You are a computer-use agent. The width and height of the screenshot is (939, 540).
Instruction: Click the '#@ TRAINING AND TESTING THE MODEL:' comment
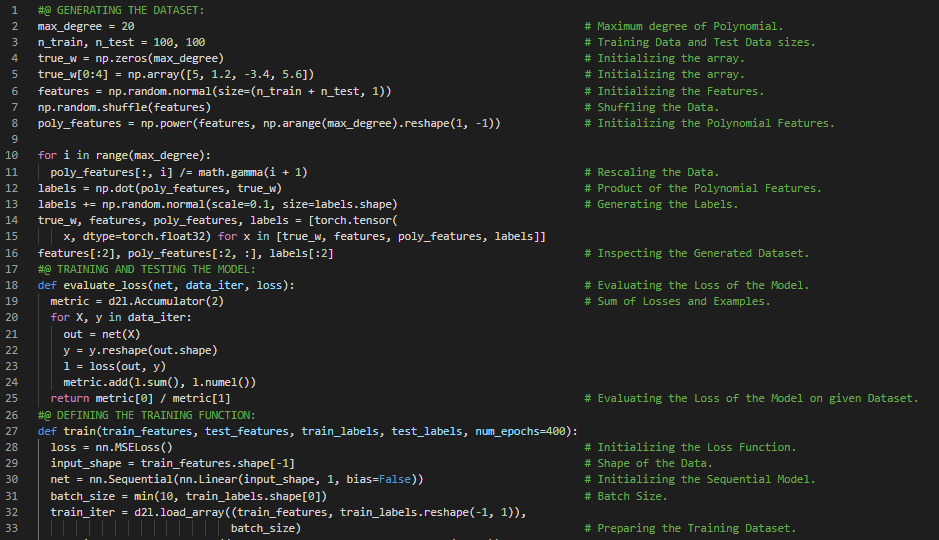click(x=146, y=269)
